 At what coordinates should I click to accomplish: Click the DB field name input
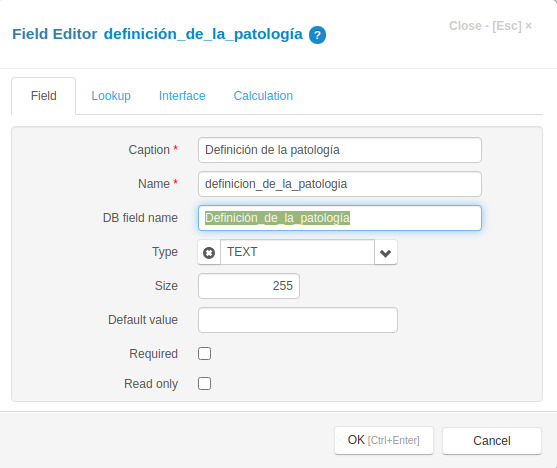coord(340,218)
